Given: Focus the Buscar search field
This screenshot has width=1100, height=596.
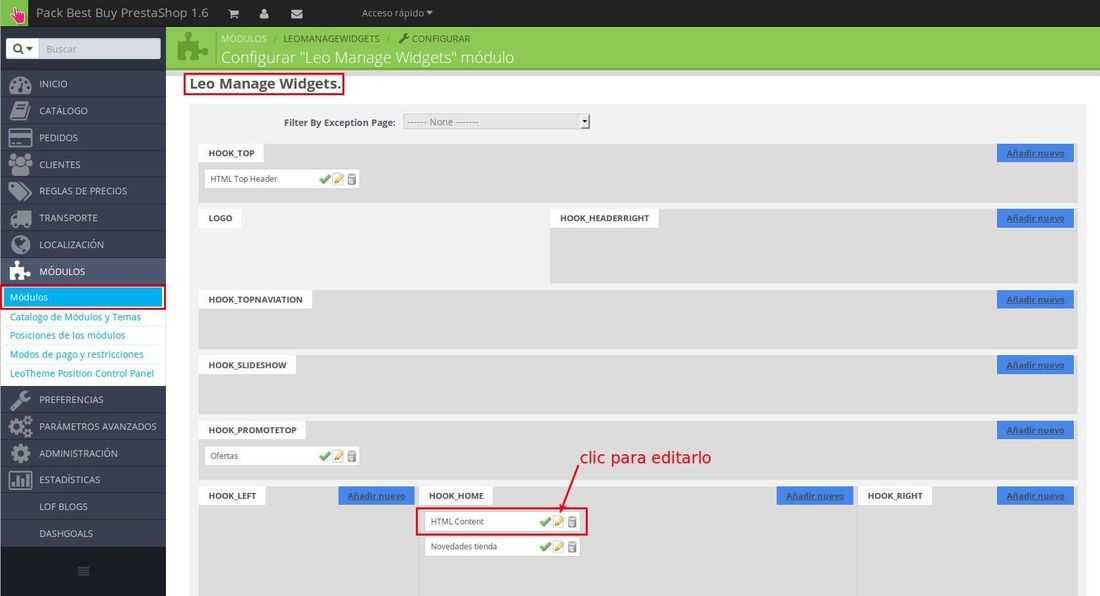Looking at the screenshot, I should [100, 49].
